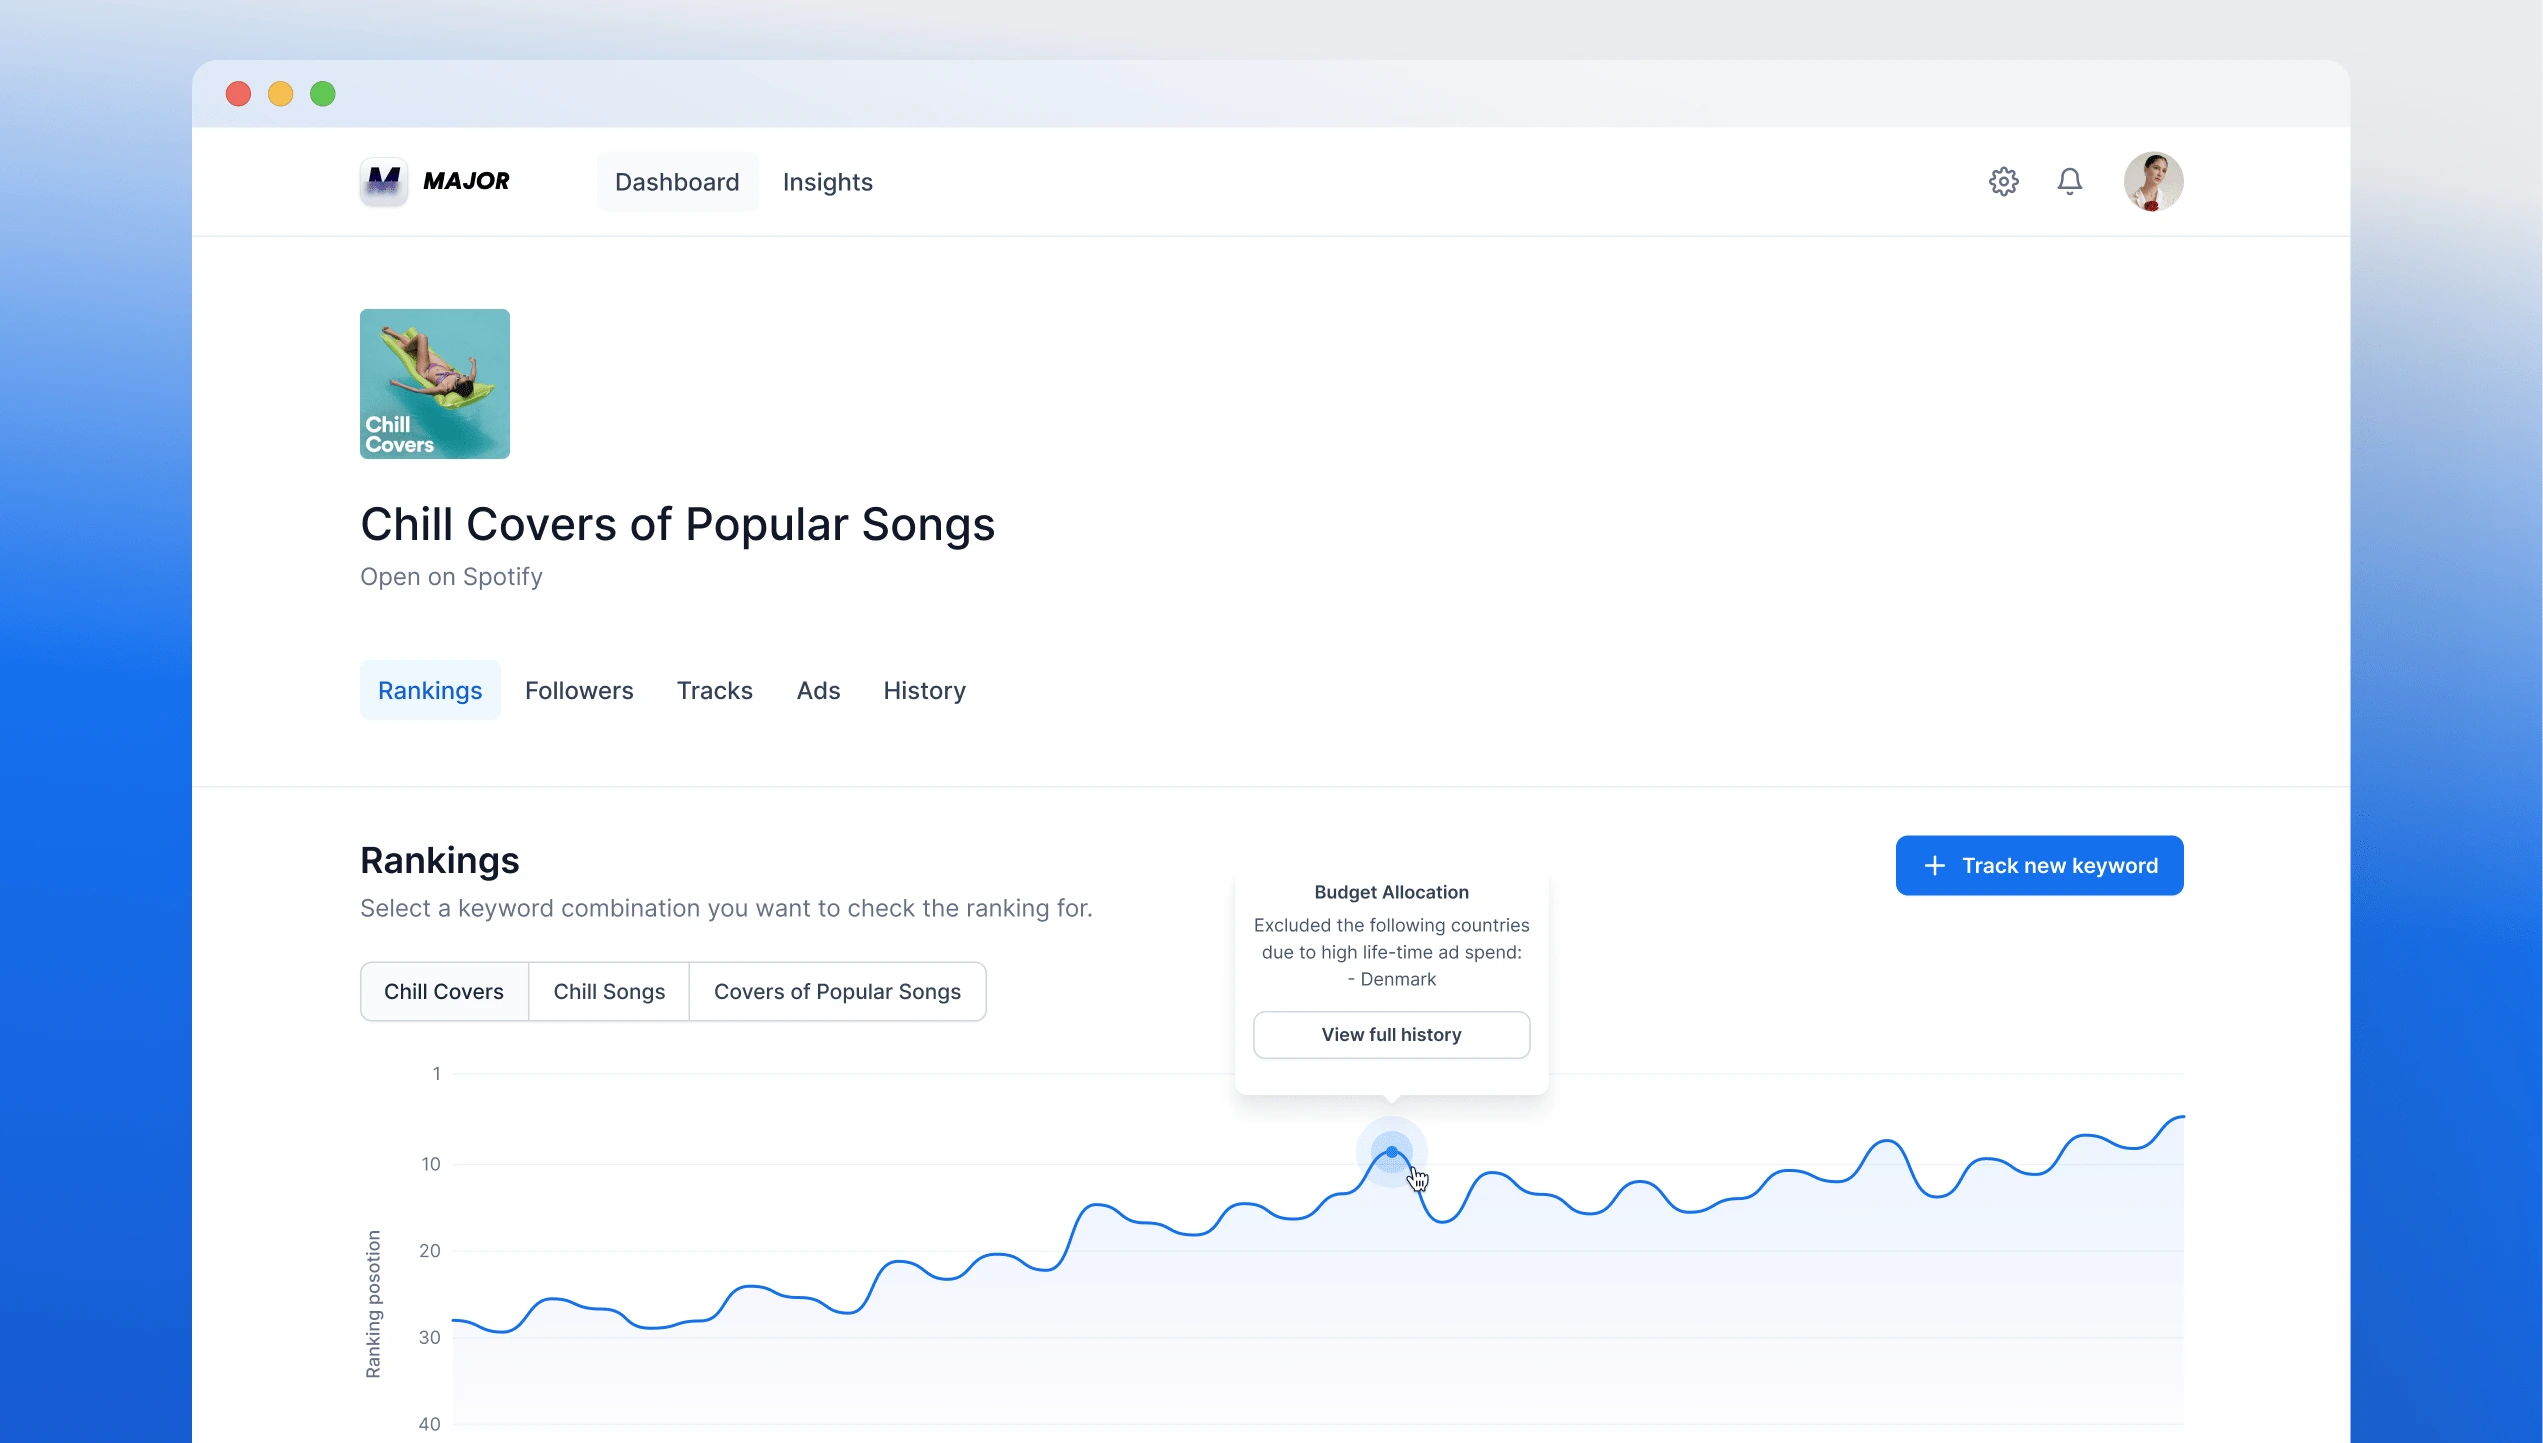This screenshot has width=2543, height=1443.
Task: Click the Open on Spotify link
Action: (451, 577)
